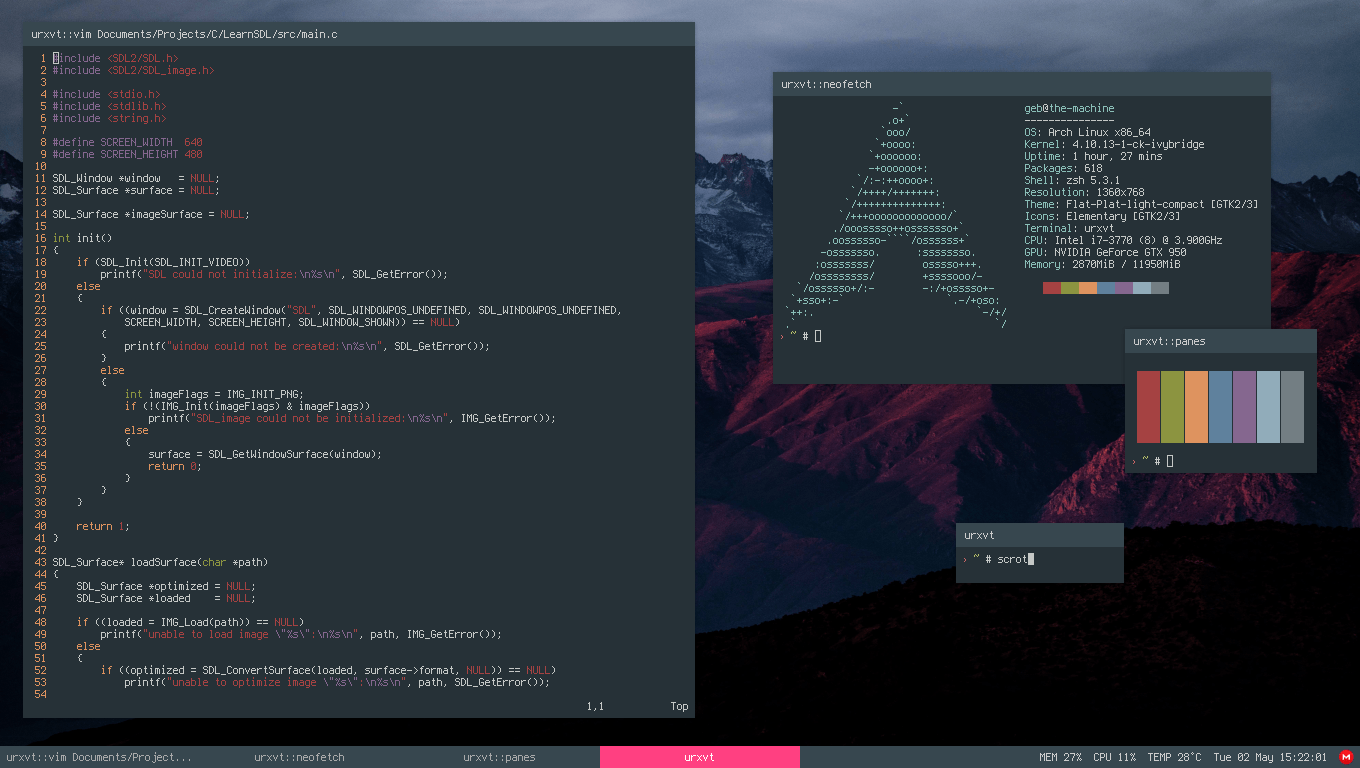The width and height of the screenshot is (1360, 768).
Task: Pick the red swatch in panes window
Action: [x=1148, y=407]
